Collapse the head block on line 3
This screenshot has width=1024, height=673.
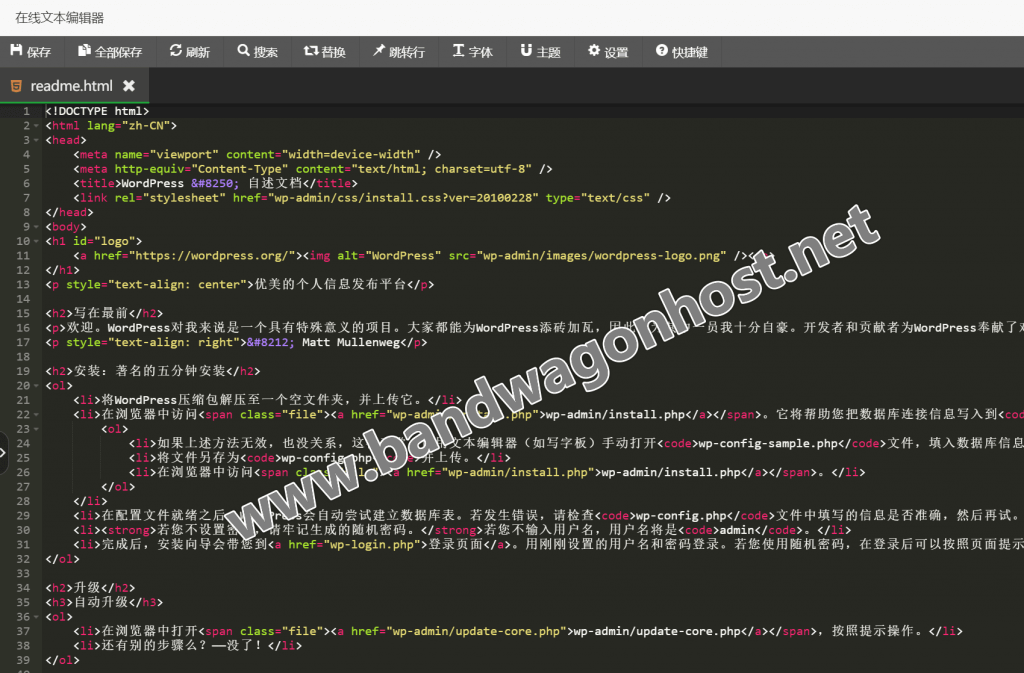point(37,140)
